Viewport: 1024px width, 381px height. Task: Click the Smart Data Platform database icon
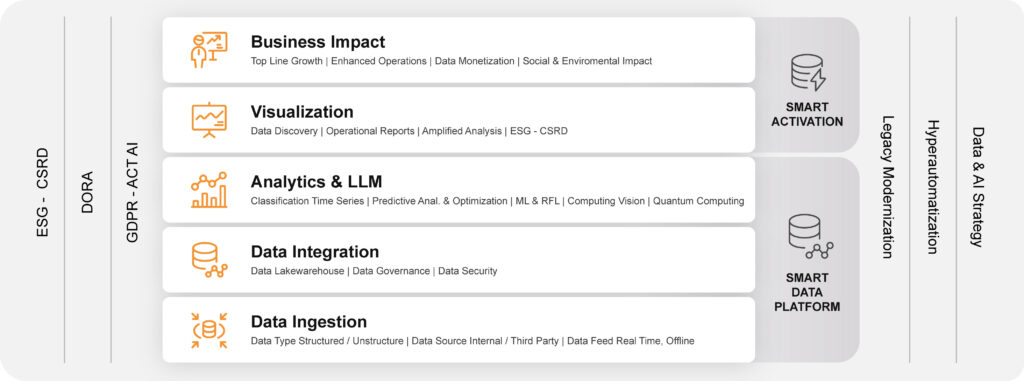tap(810, 236)
